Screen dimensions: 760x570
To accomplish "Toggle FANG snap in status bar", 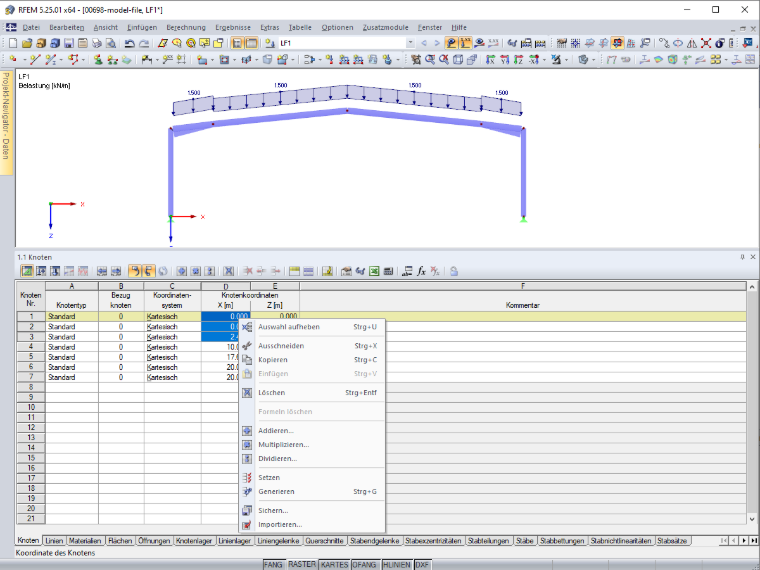I will pyautogui.click(x=273, y=565).
